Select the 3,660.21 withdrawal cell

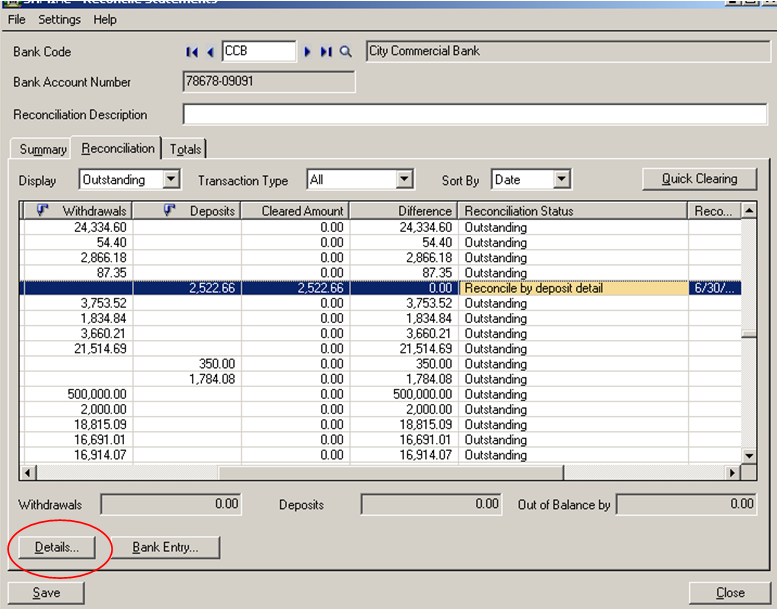78,333
